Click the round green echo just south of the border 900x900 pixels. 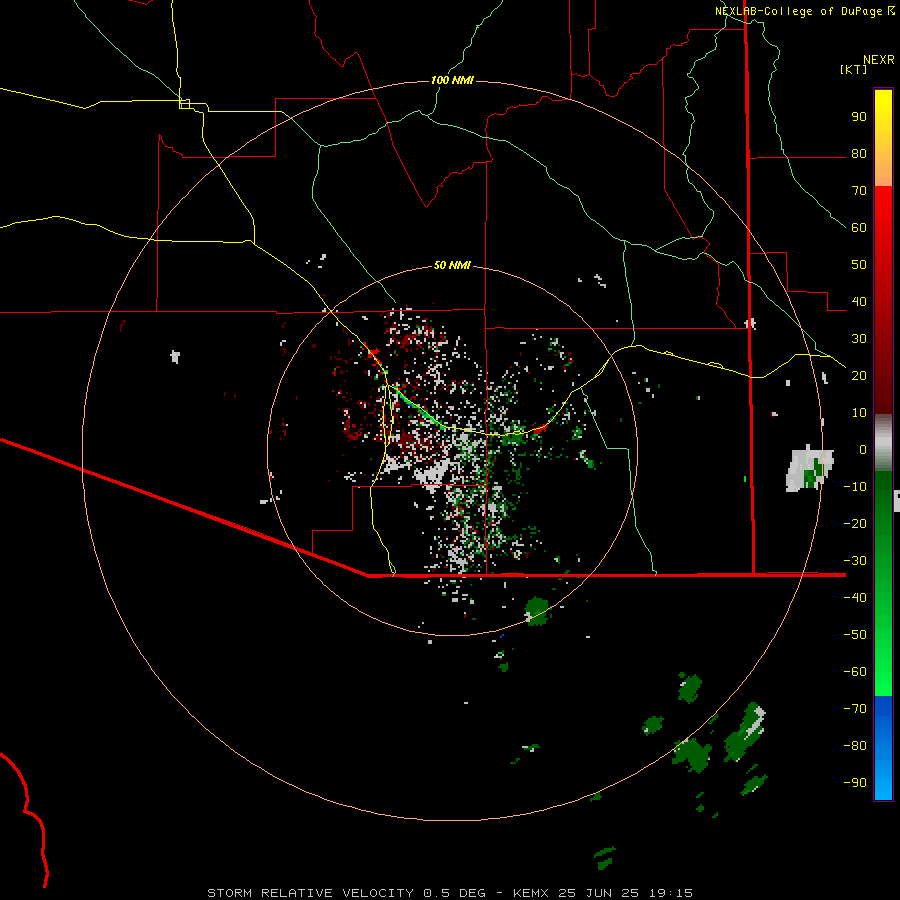pos(537,611)
